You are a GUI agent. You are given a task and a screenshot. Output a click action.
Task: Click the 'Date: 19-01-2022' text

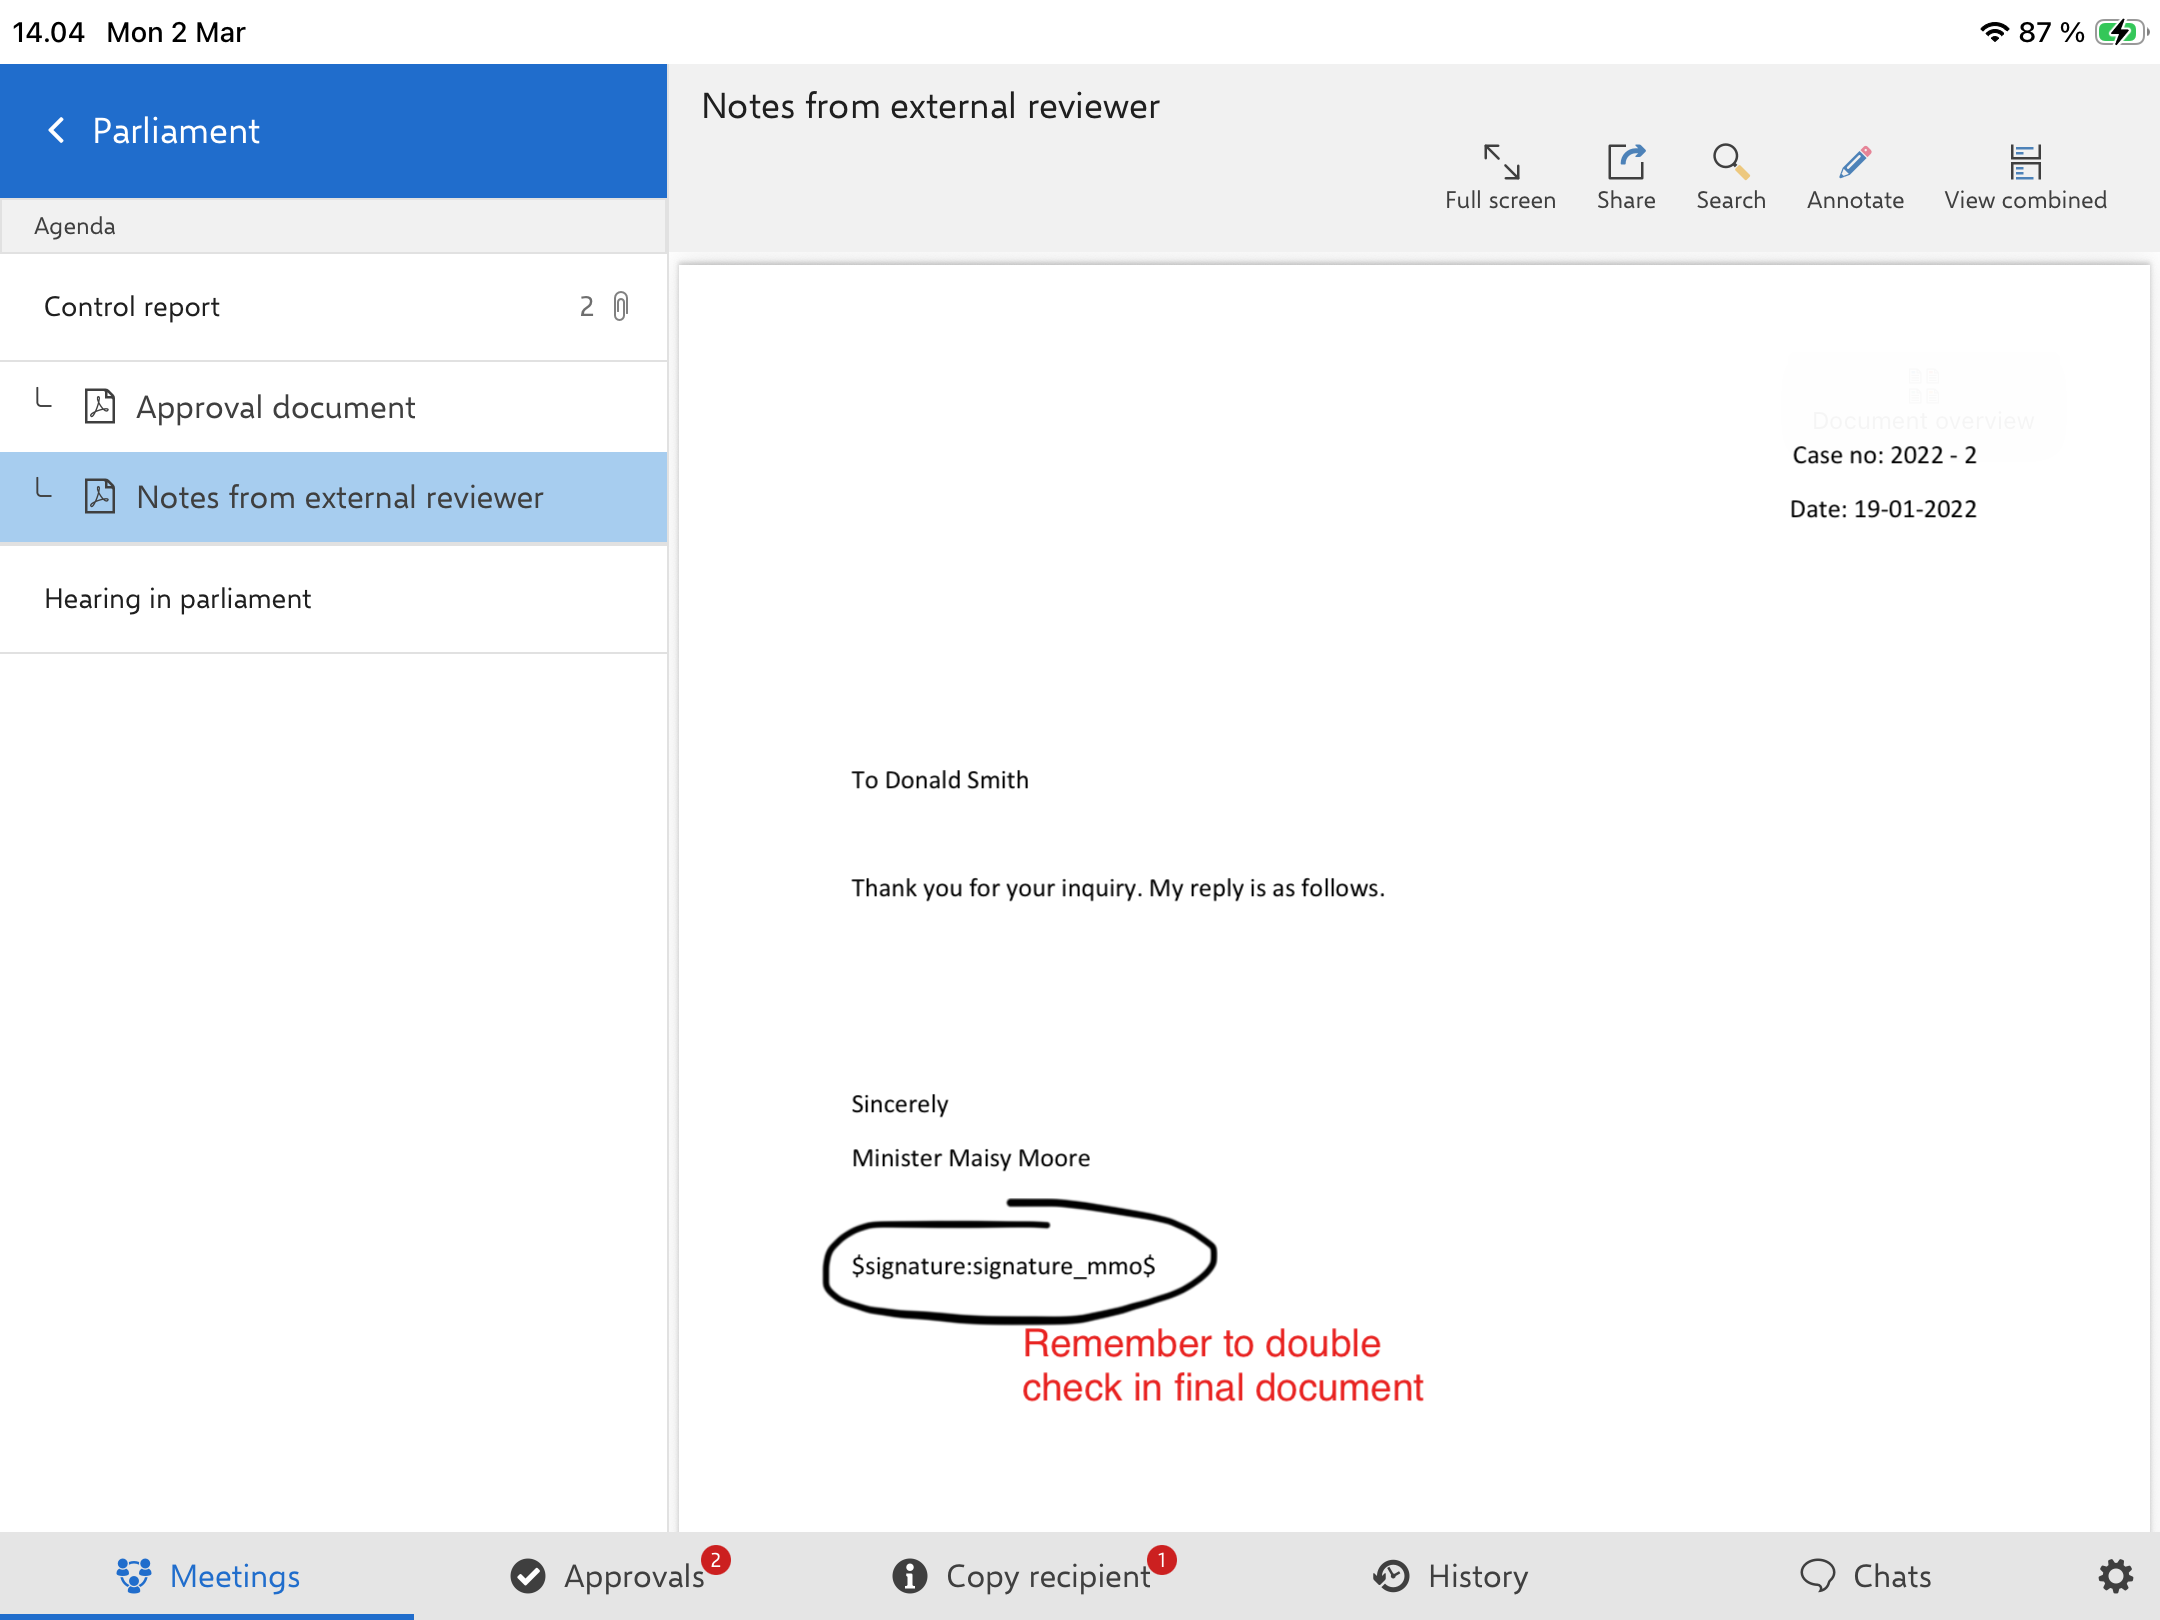click(x=1883, y=509)
